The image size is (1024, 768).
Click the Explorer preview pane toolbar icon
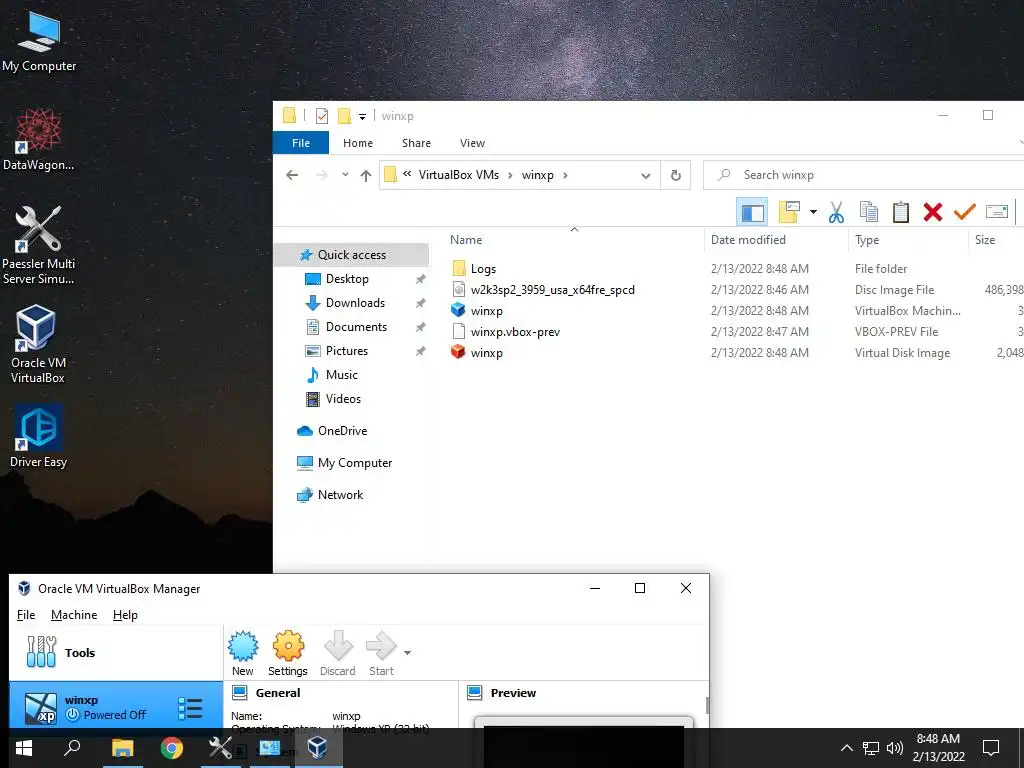tap(752, 212)
